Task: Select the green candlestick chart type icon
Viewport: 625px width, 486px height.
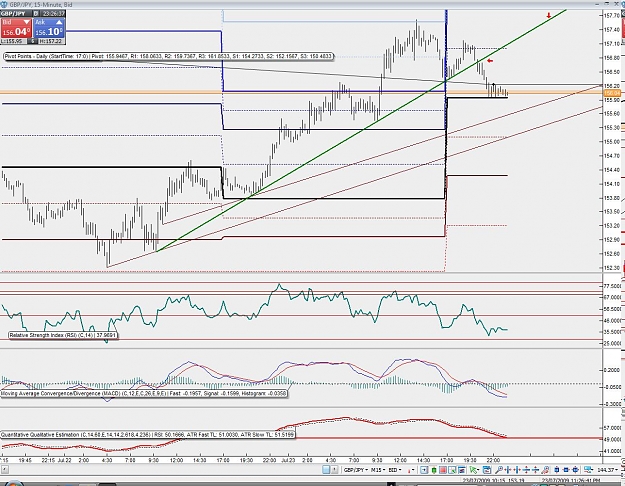Action: 434,470
